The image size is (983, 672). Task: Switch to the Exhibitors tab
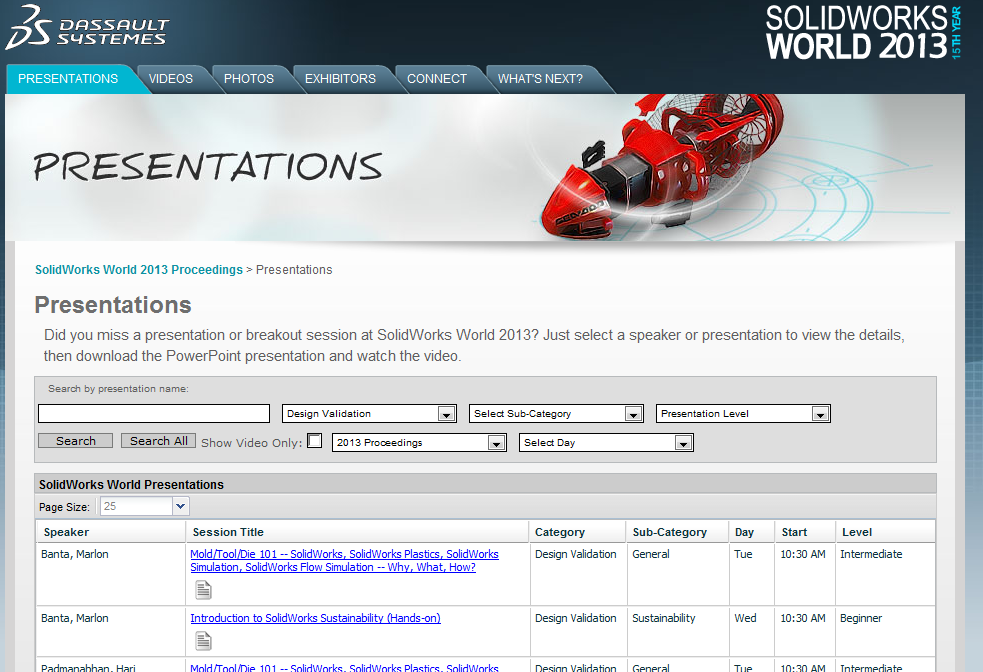(x=340, y=79)
